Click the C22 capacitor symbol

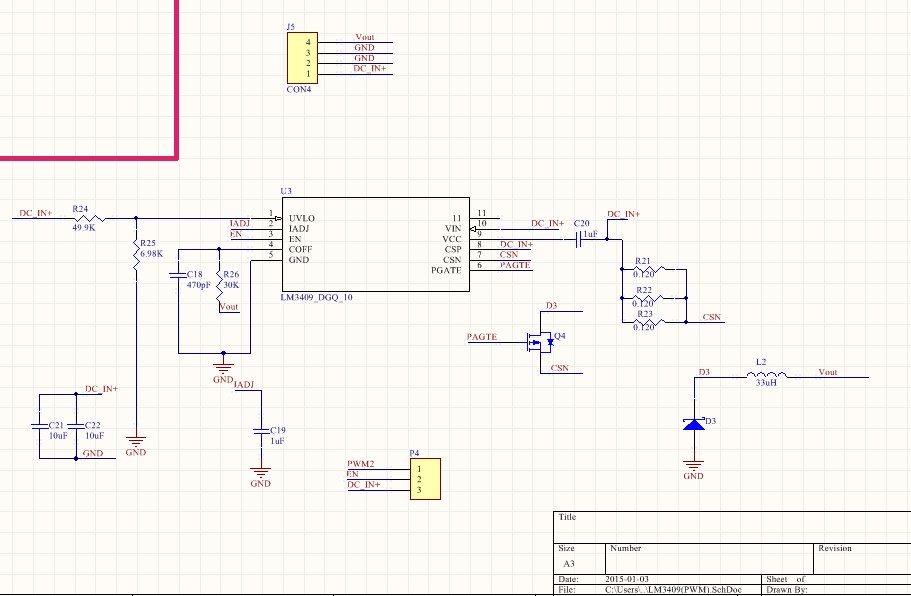[76, 426]
